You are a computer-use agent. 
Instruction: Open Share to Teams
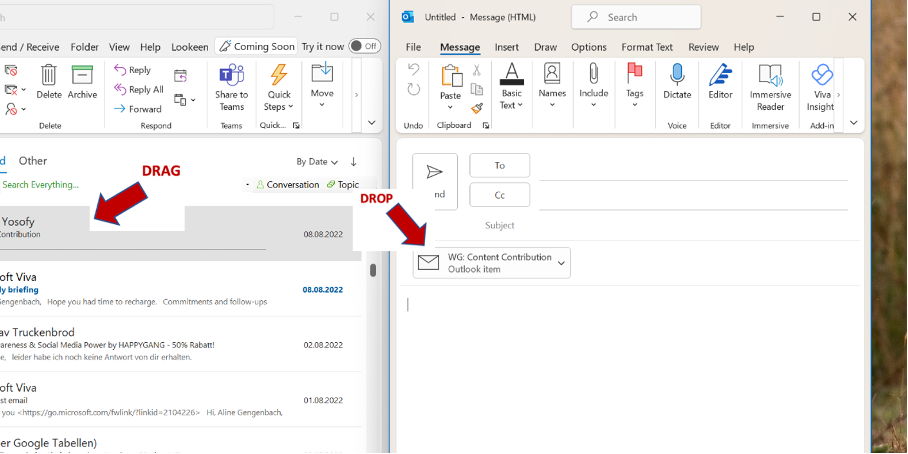231,76
